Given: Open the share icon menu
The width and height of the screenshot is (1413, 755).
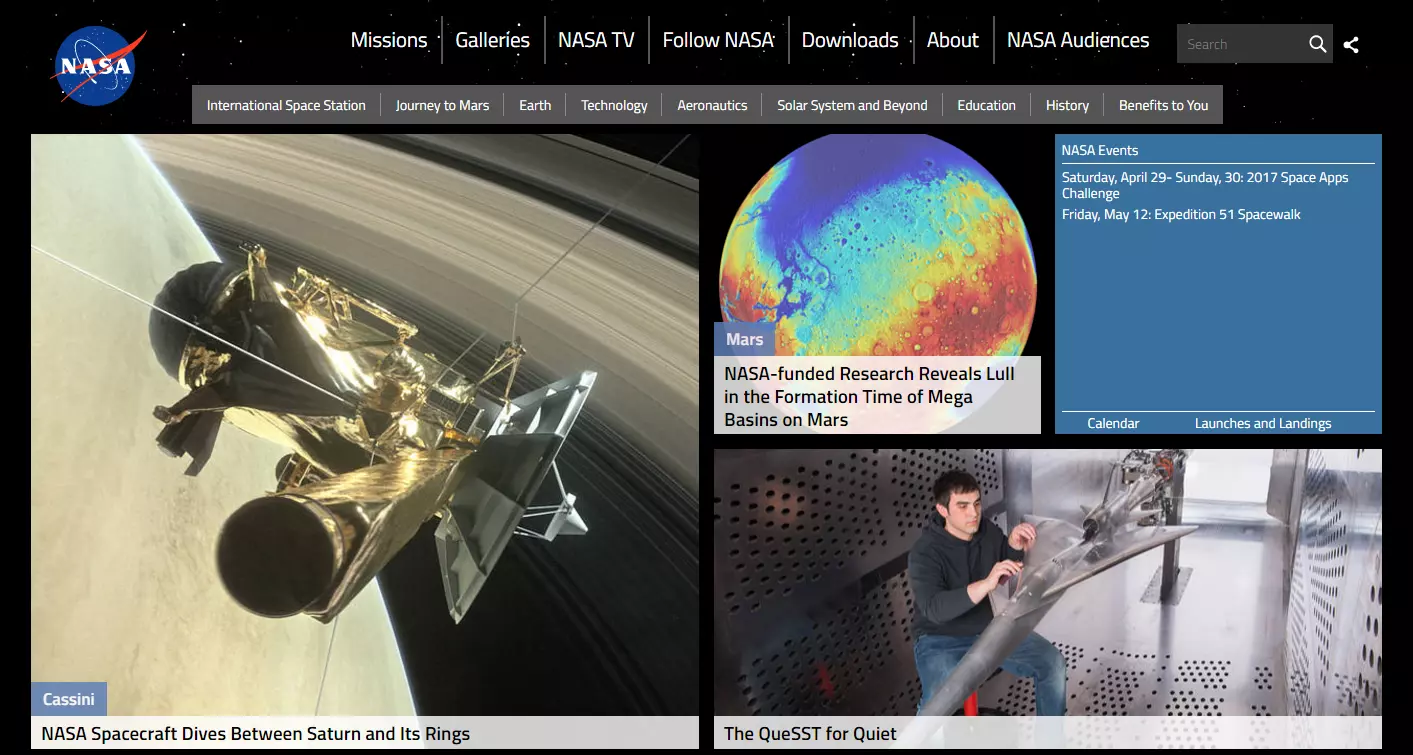Looking at the screenshot, I should point(1351,45).
